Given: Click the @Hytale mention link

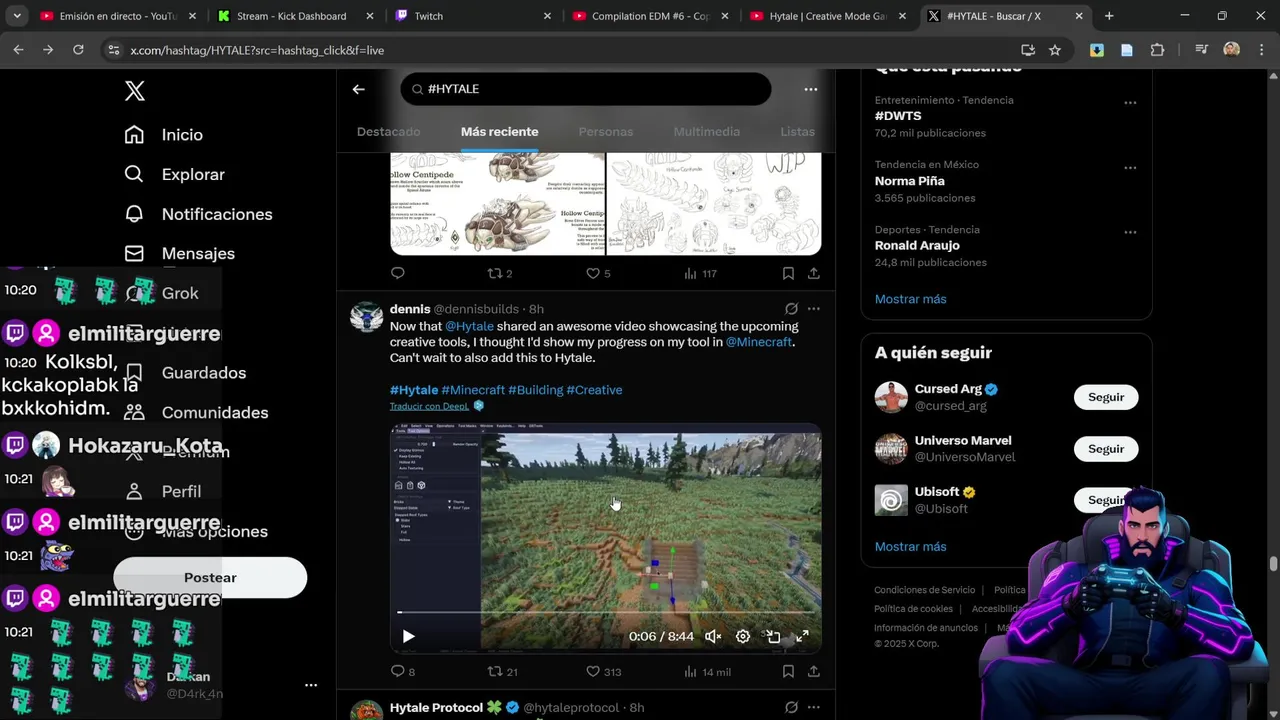Looking at the screenshot, I should pyautogui.click(x=469, y=326).
